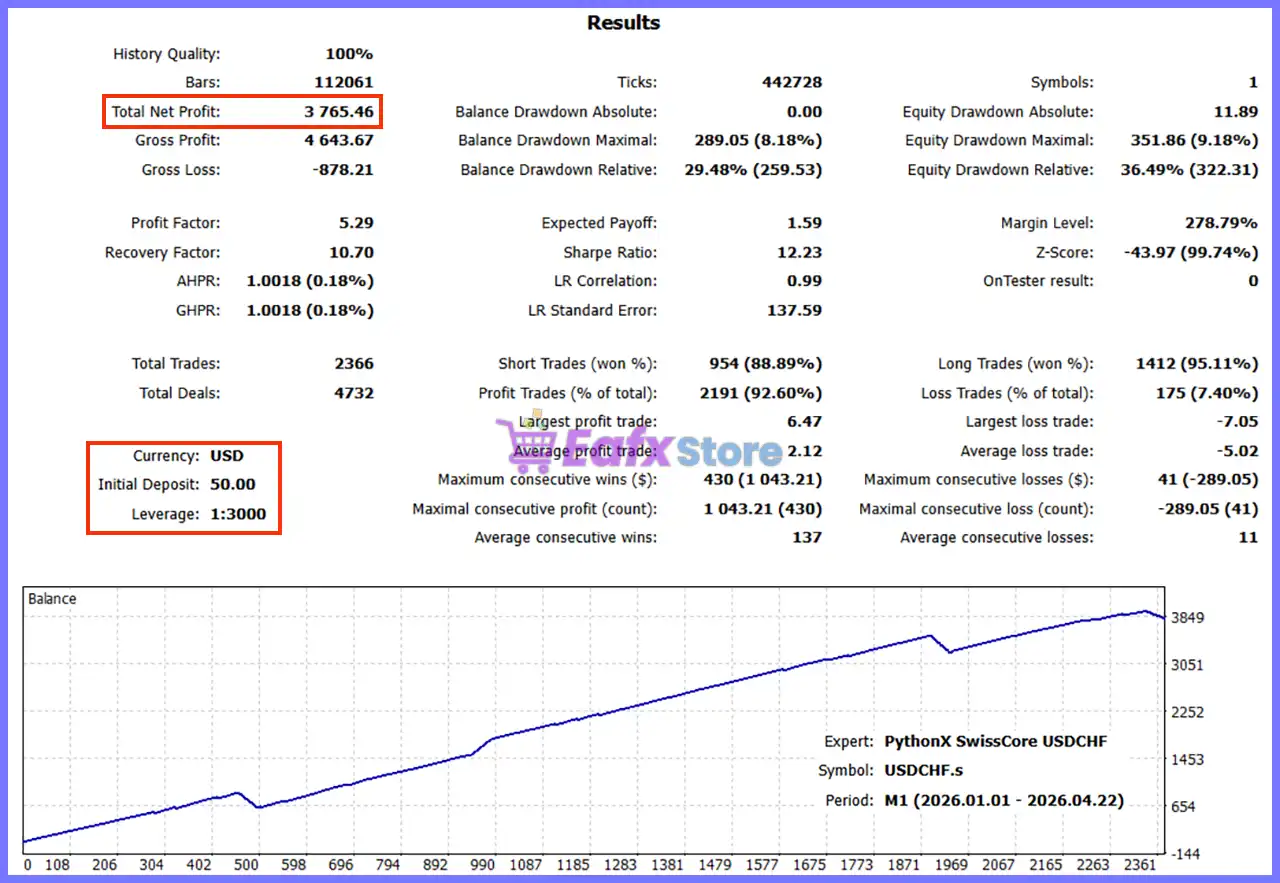Select the "Margin Level:" label
Screen dimensions: 1280x883
pyautogui.click(x=1047, y=223)
